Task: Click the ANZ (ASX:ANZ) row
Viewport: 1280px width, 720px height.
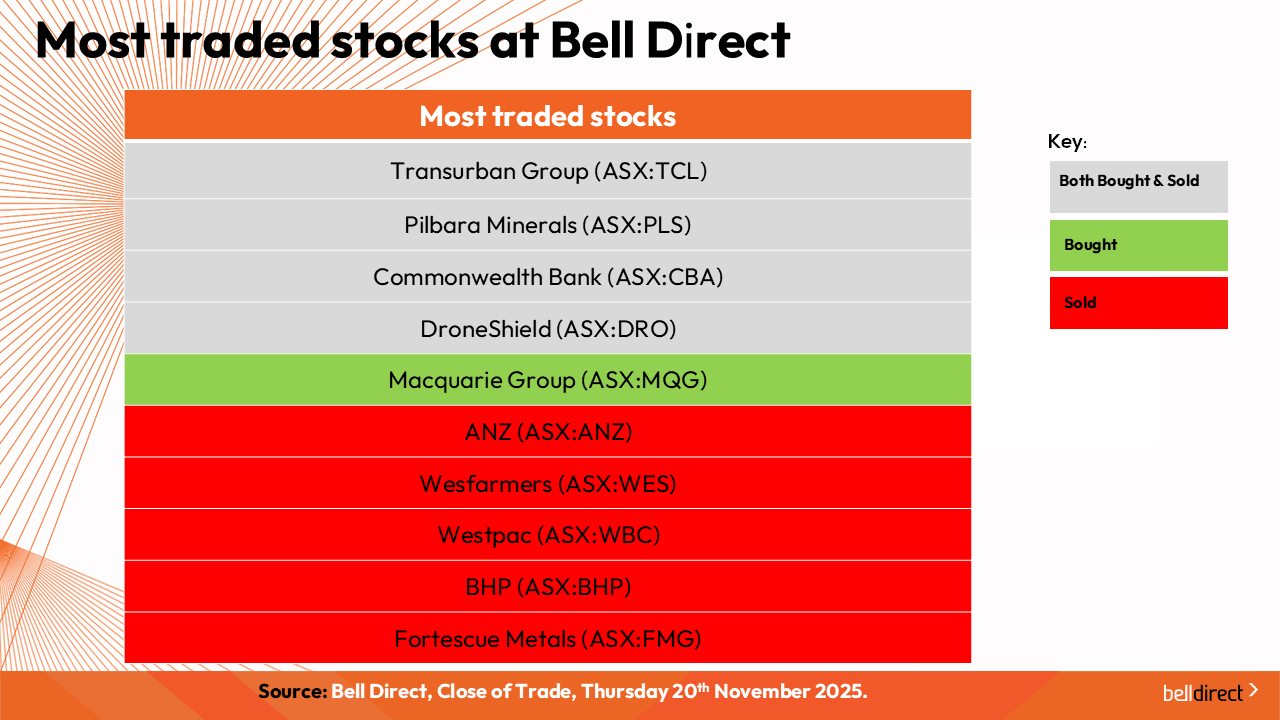Action: point(548,432)
